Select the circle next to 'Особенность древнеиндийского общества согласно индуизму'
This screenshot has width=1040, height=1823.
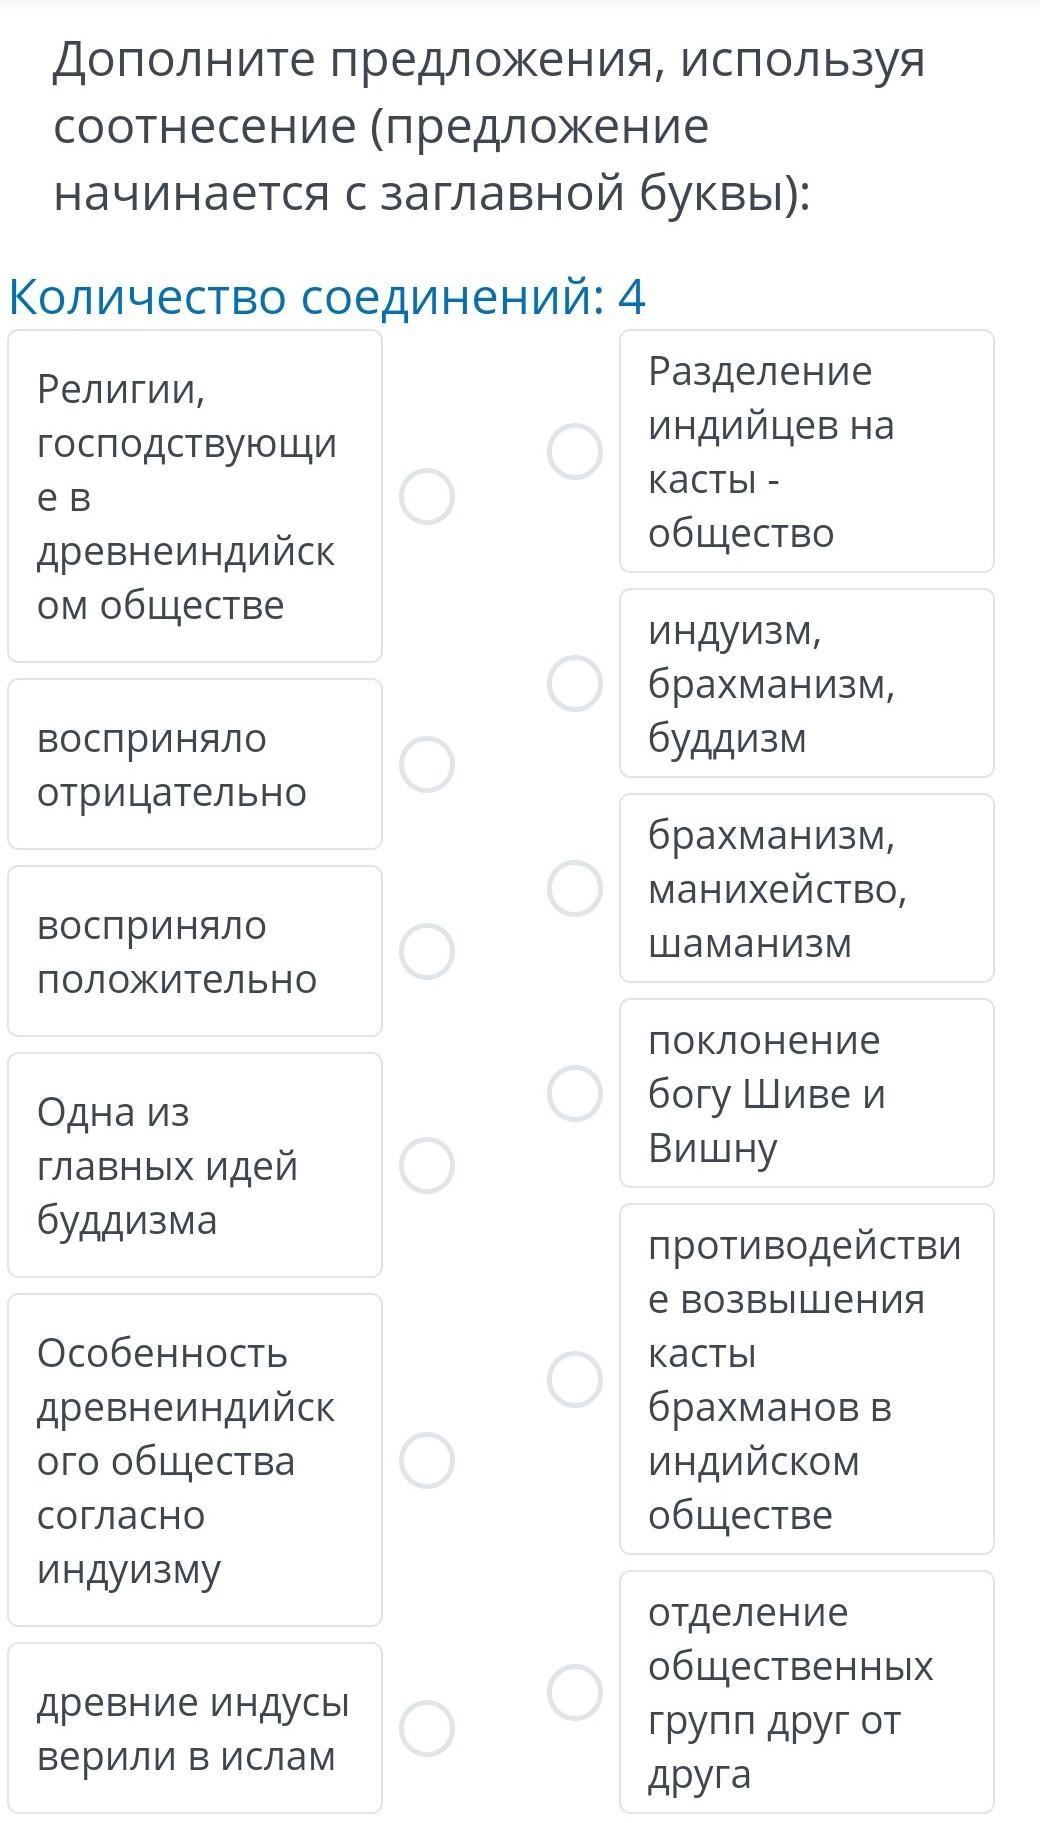(427, 1460)
